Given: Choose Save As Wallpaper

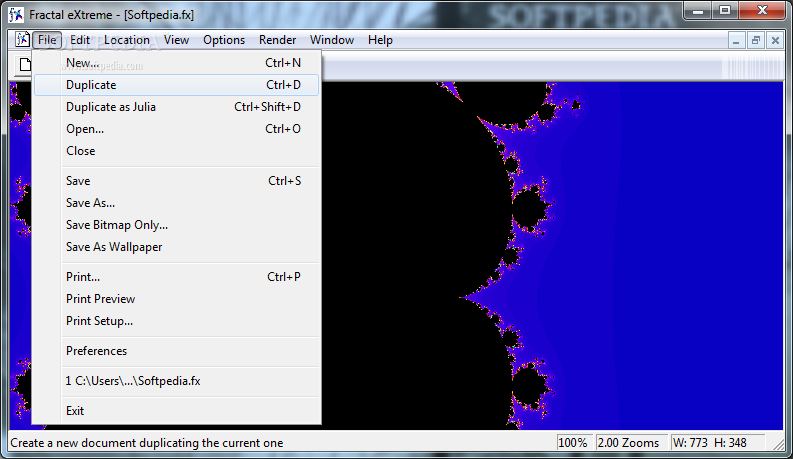Looking at the screenshot, I should pos(177,247).
